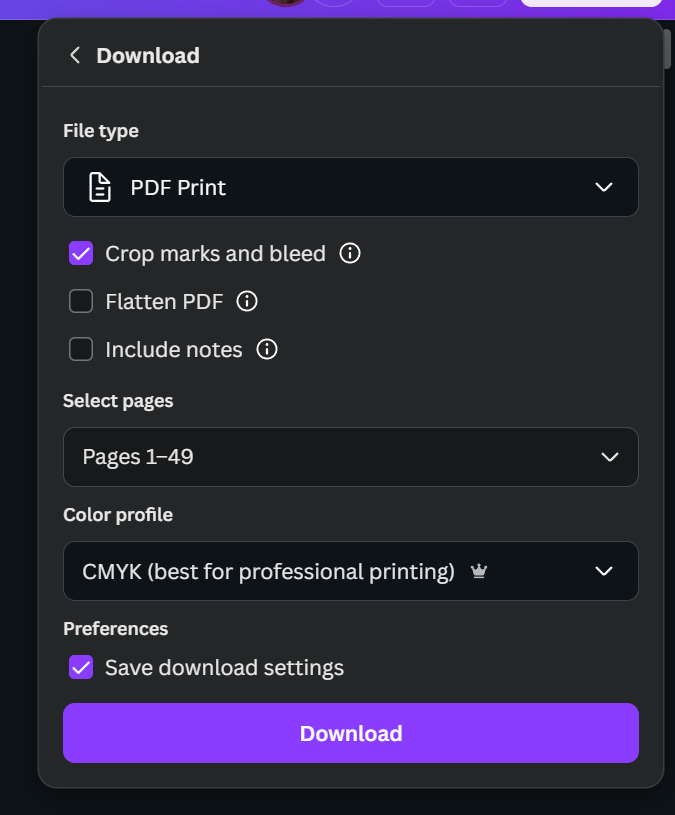
Task: Click the Save download settings label text
Action: [x=224, y=667]
